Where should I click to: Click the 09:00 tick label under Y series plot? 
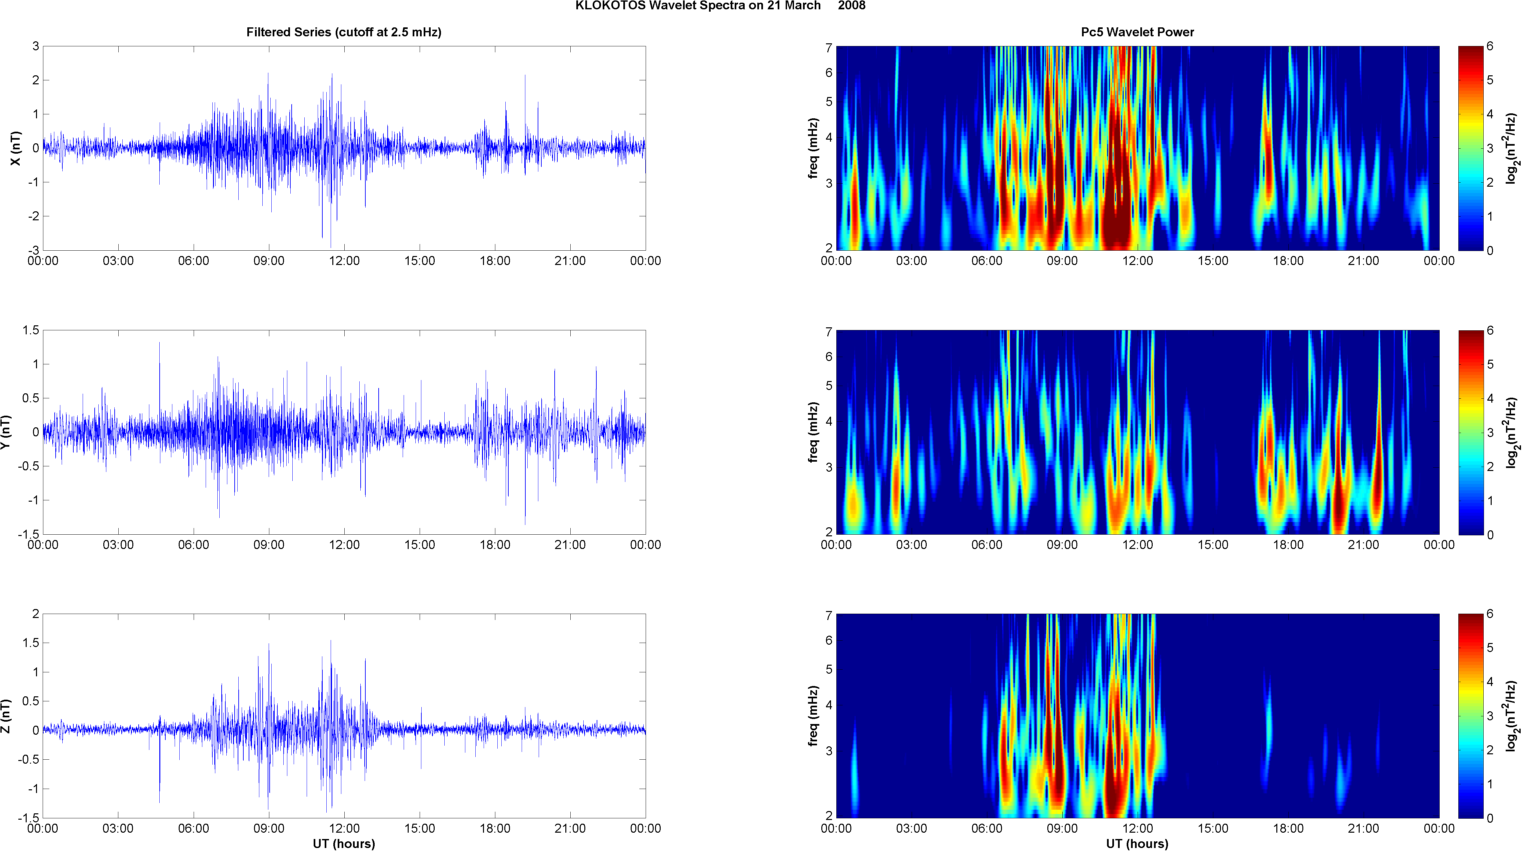tap(269, 545)
